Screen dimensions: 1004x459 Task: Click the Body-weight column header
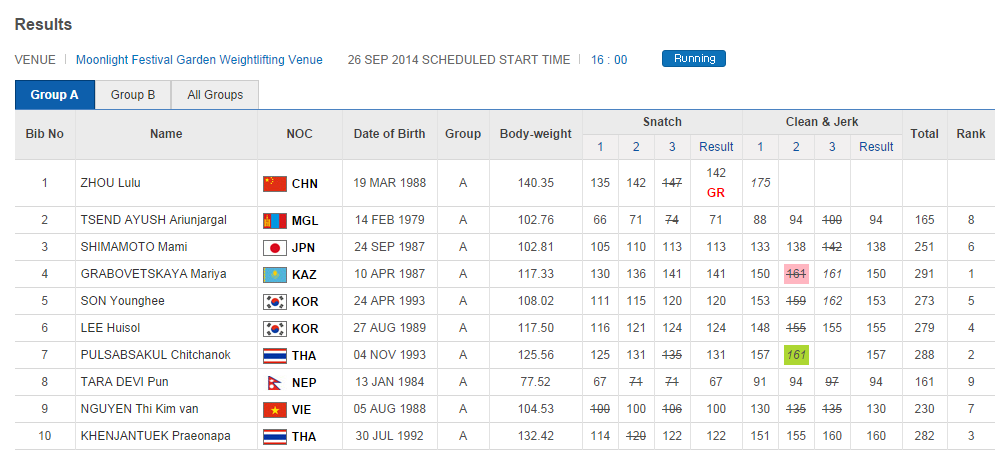(x=536, y=134)
